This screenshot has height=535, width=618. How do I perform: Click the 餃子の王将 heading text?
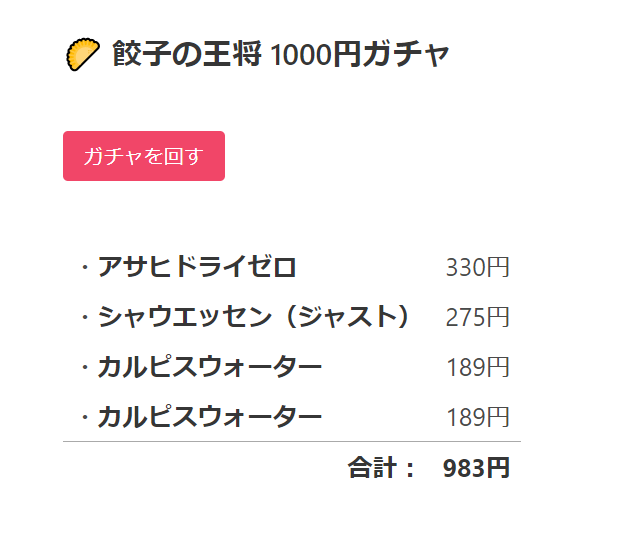click(188, 54)
